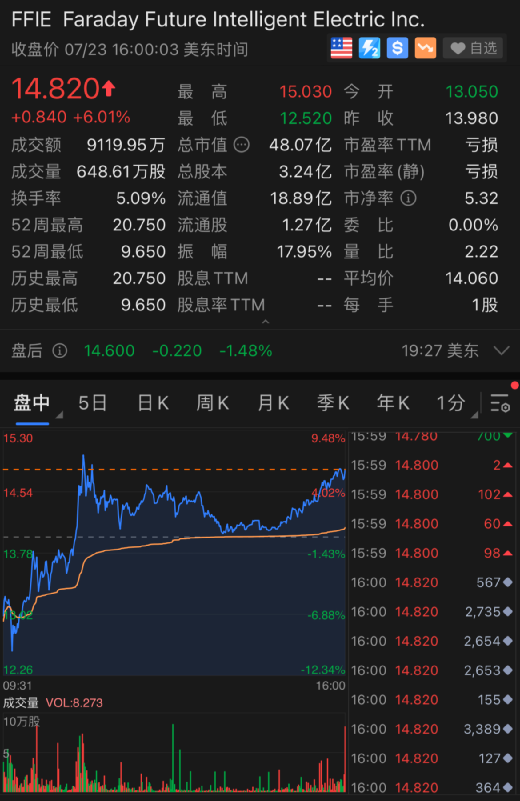This screenshot has width=520, height=801.
Task: Tap the 成交量 VOL:8.273 label
Action: tap(53, 703)
